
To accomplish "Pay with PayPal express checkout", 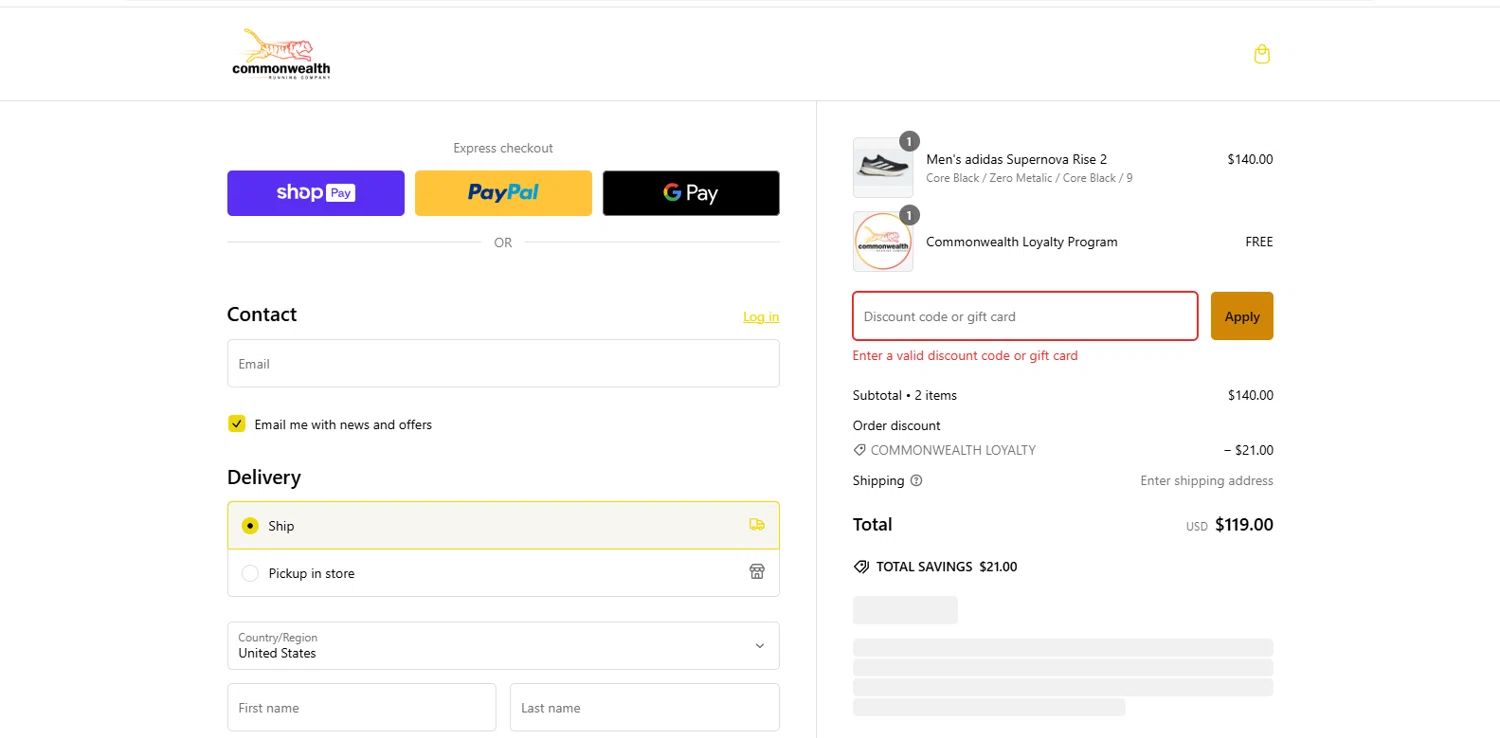I will pos(503,193).
